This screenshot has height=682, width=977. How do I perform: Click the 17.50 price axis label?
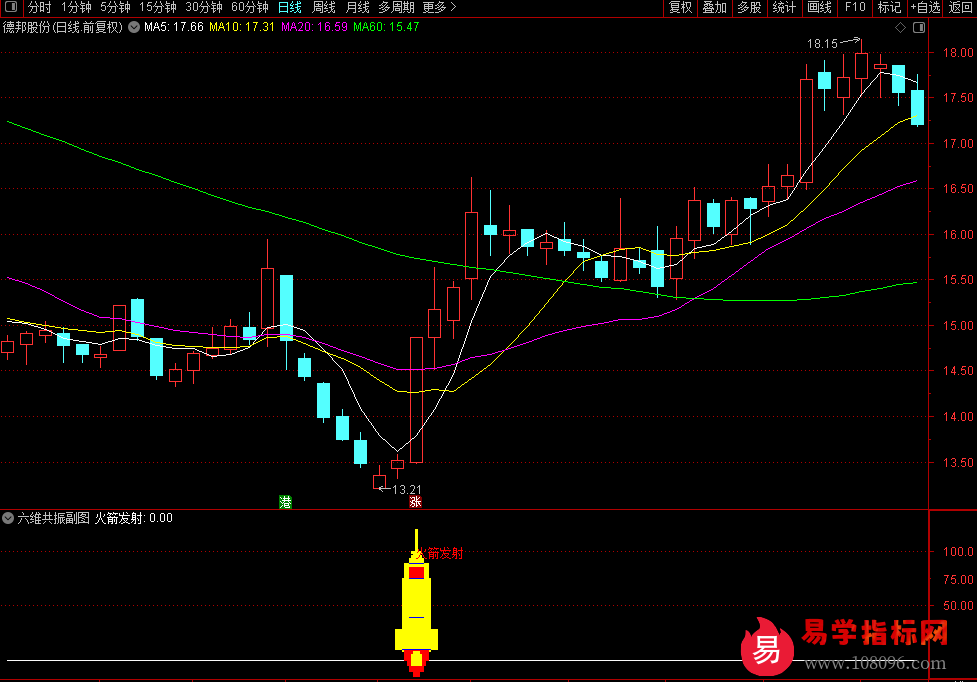(x=958, y=98)
